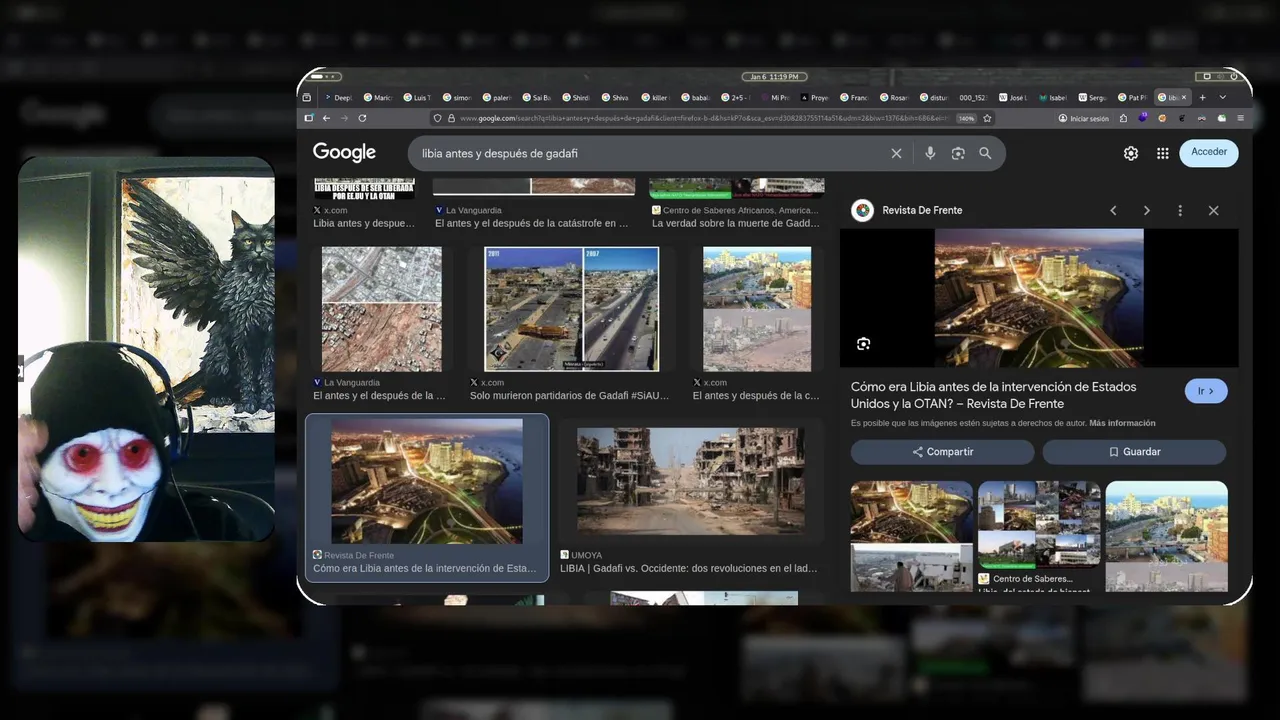This screenshot has height=720, width=1280.
Task: Close the image preview panel
Action: click(x=1213, y=210)
